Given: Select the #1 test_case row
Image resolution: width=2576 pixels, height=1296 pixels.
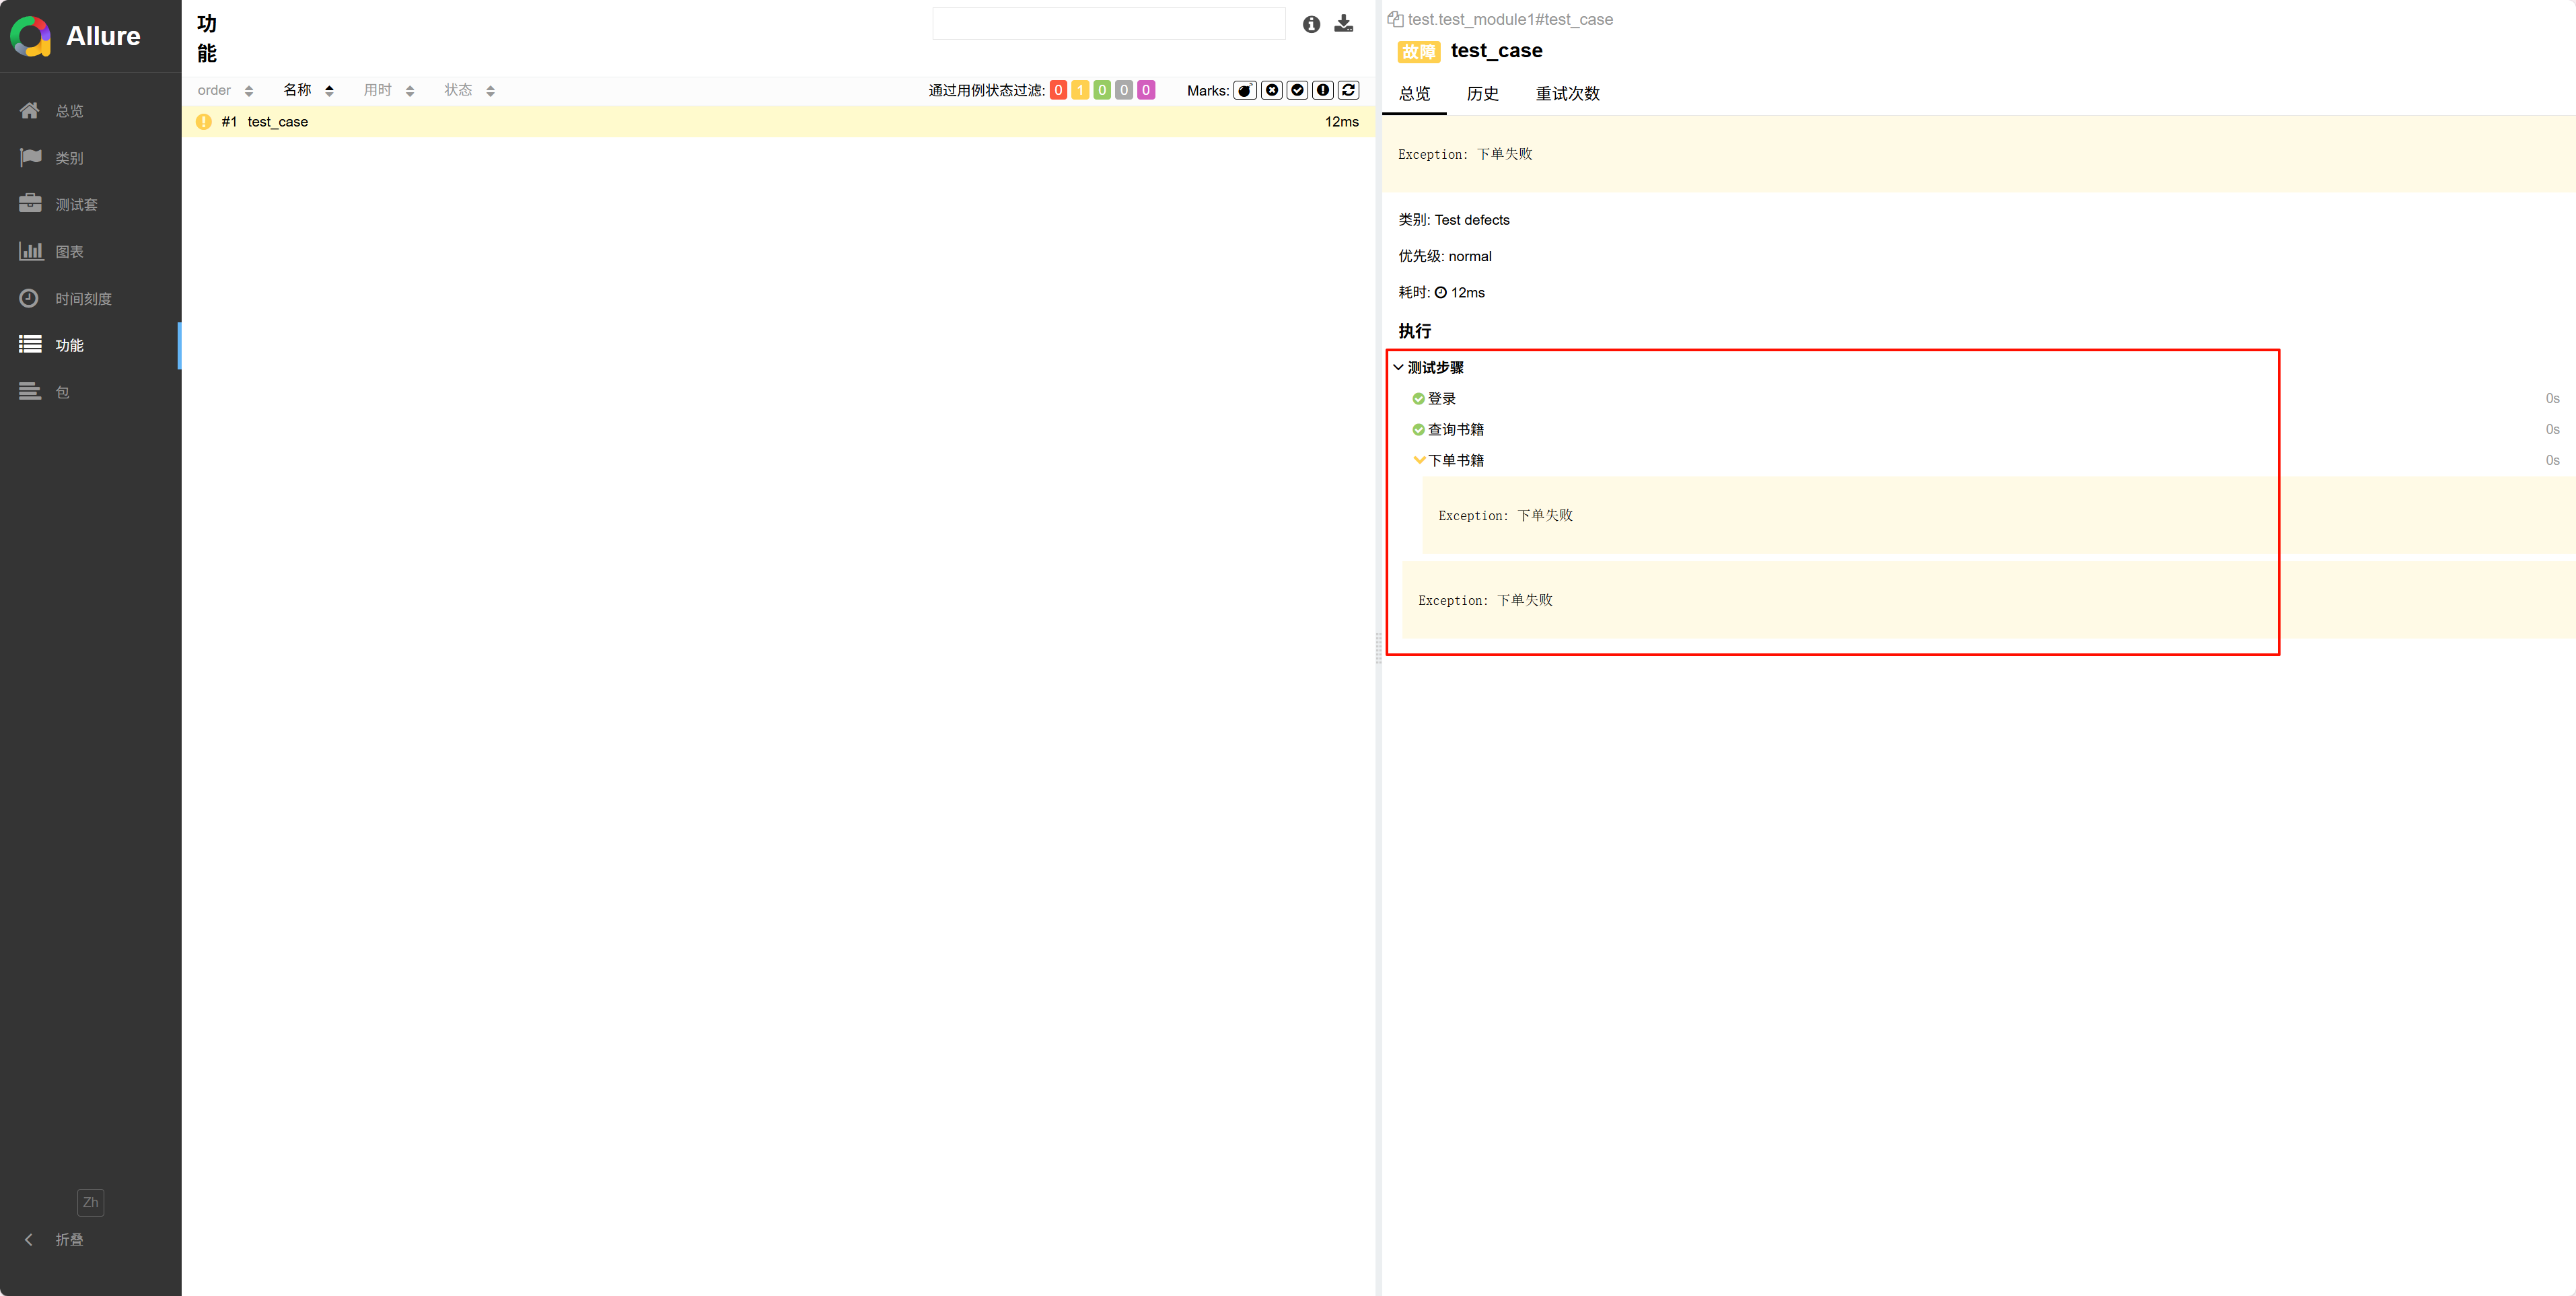Looking at the screenshot, I should pyautogui.click(x=778, y=122).
